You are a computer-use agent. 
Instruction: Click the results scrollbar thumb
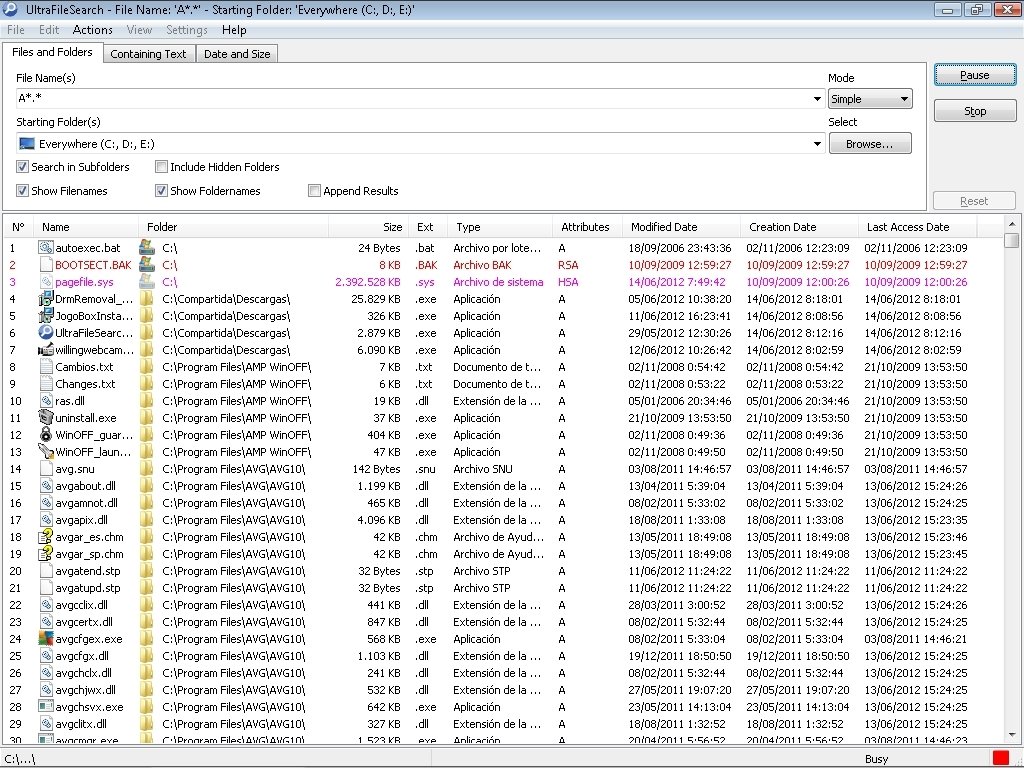(1012, 241)
